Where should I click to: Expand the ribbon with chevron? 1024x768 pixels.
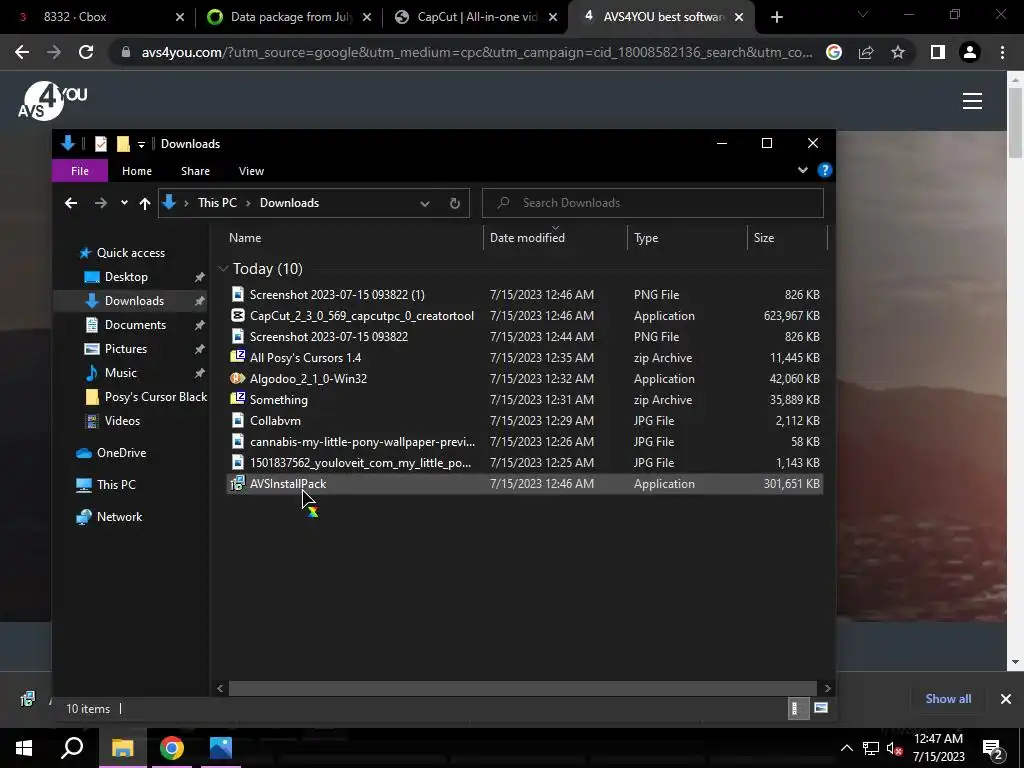pos(803,170)
